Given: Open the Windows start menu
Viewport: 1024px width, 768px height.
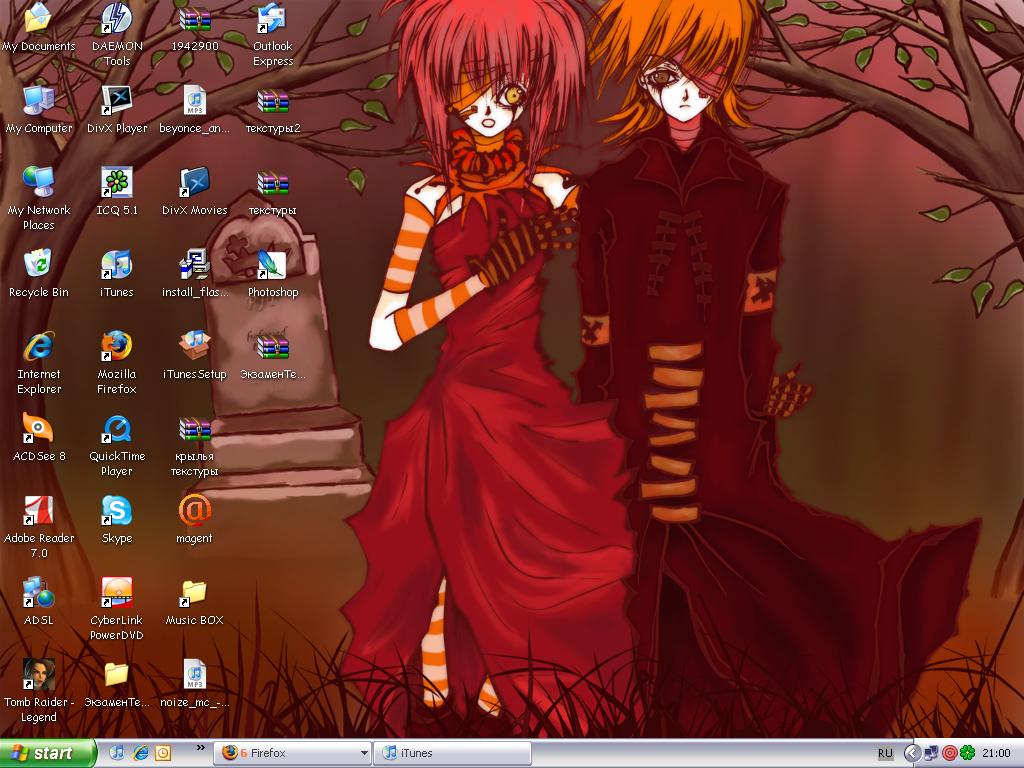Looking at the screenshot, I should (x=48, y=753).
